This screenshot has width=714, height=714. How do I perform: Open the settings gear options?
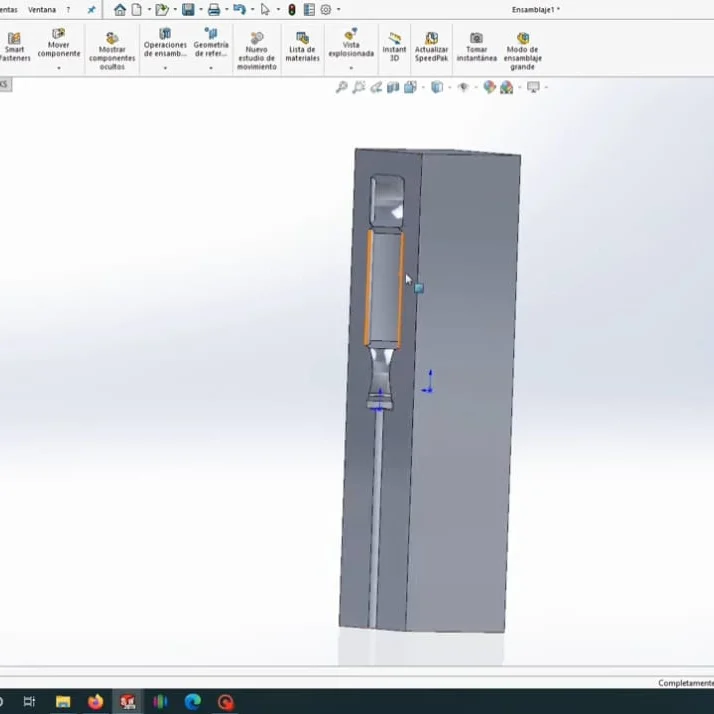click(326, 10)
